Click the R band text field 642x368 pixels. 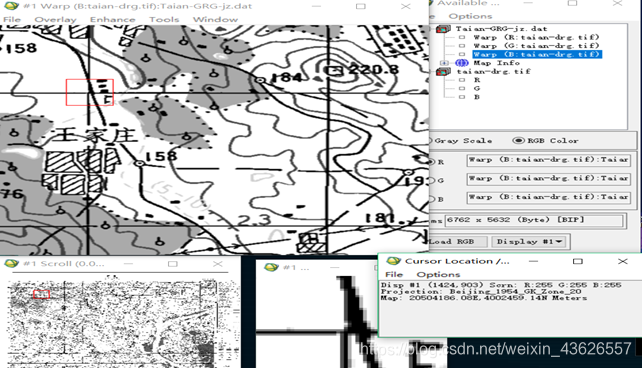[548, 160]
